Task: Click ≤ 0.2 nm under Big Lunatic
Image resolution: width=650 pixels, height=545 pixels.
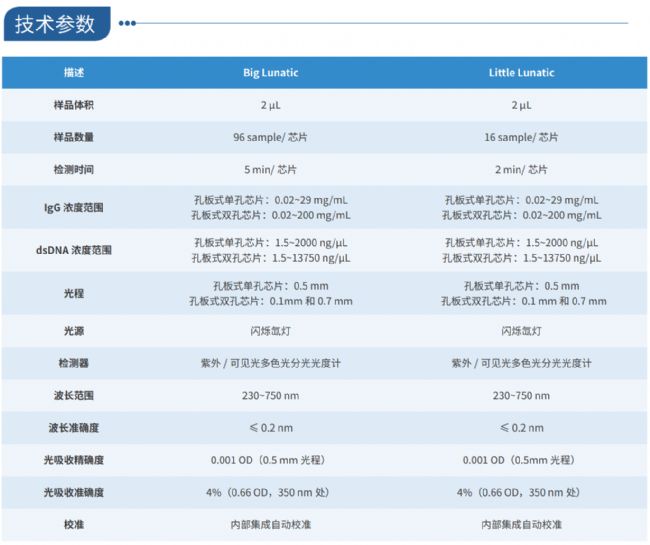Action: pos(271,428)
